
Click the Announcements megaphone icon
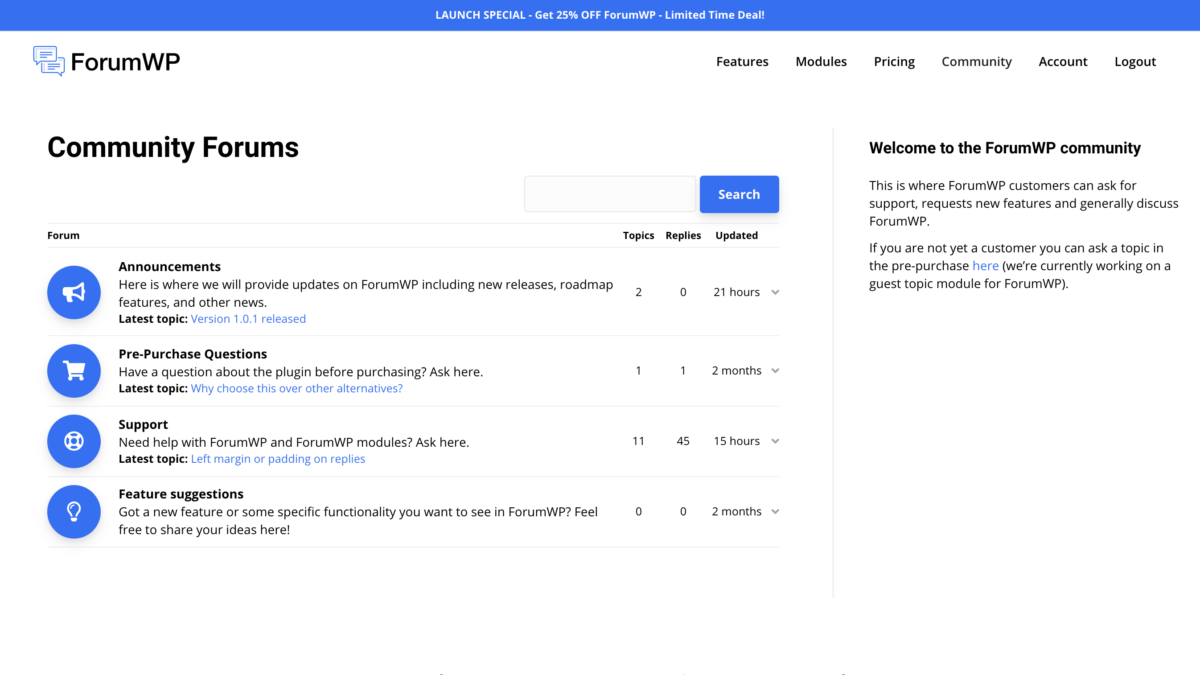pos(74,292)
